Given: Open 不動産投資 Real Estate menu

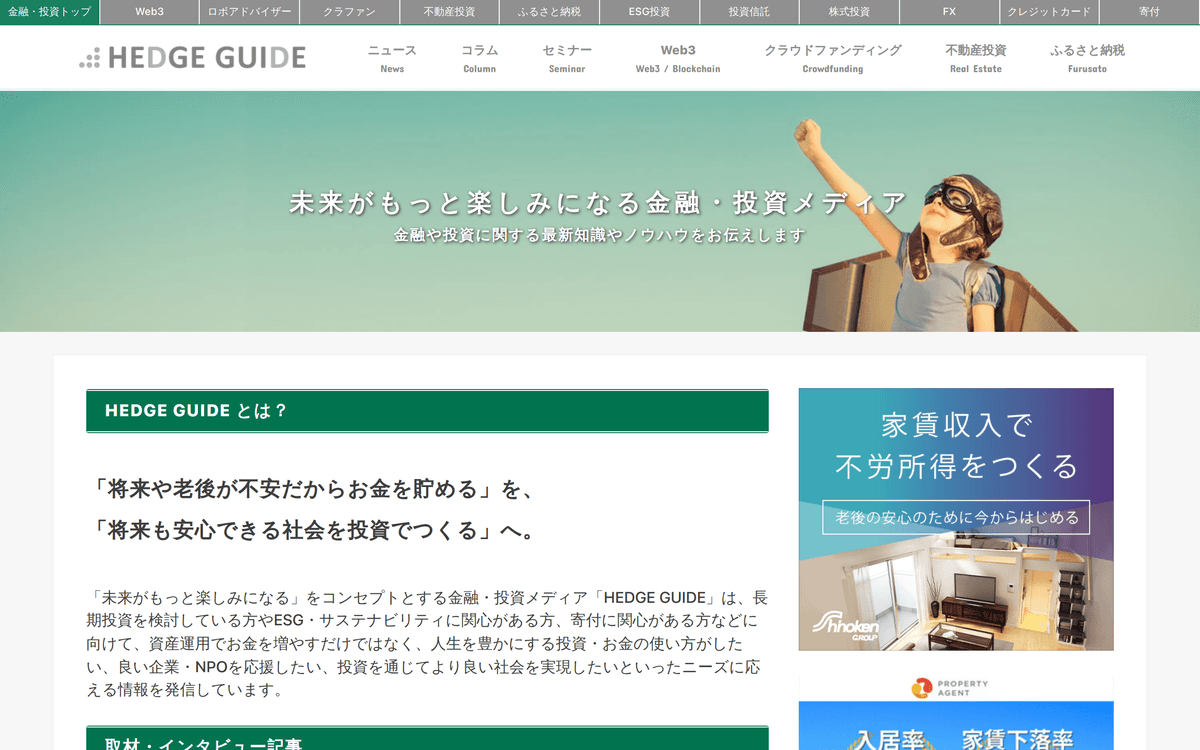Looking at the screenshot, I should coord(976,58).
